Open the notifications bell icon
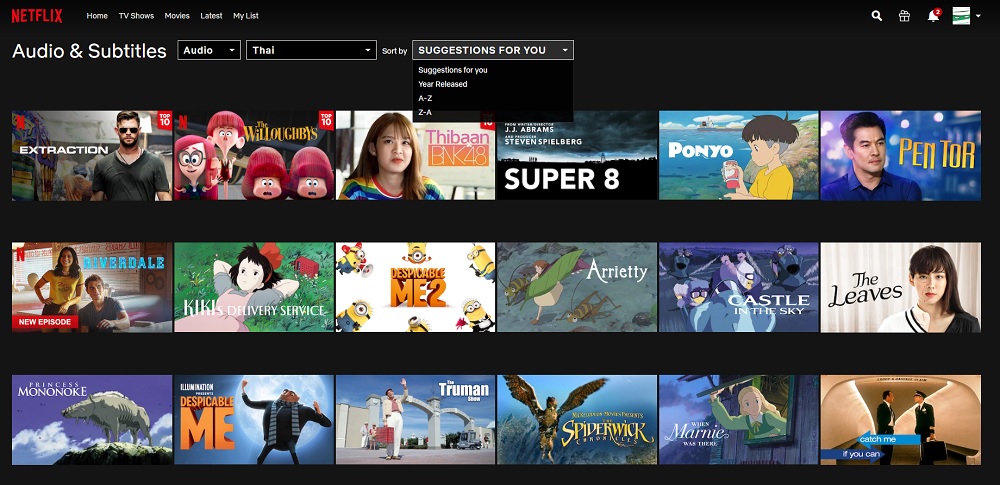 [933, 16]
